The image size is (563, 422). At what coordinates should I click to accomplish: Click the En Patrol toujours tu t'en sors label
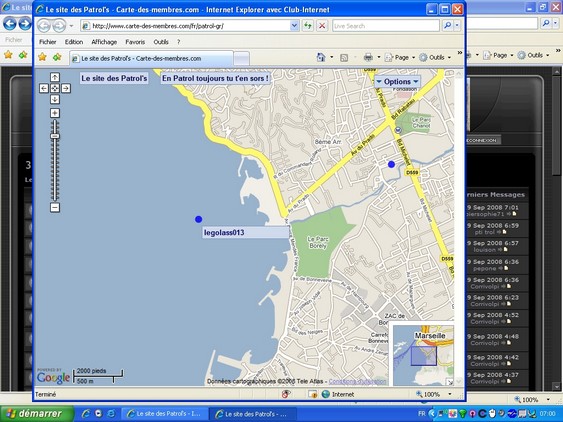pos(215,78)
